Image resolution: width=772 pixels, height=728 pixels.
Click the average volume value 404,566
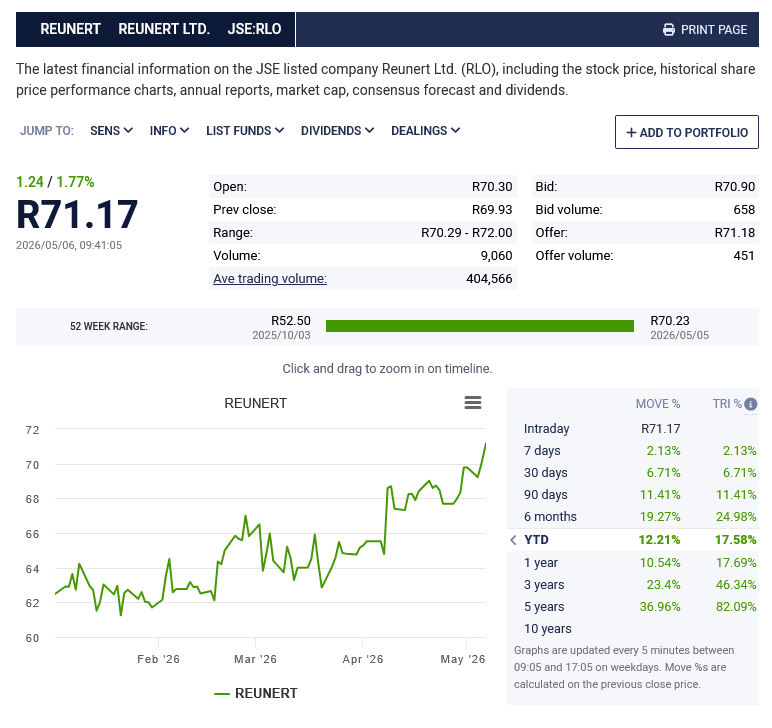(x=489, y=279)
